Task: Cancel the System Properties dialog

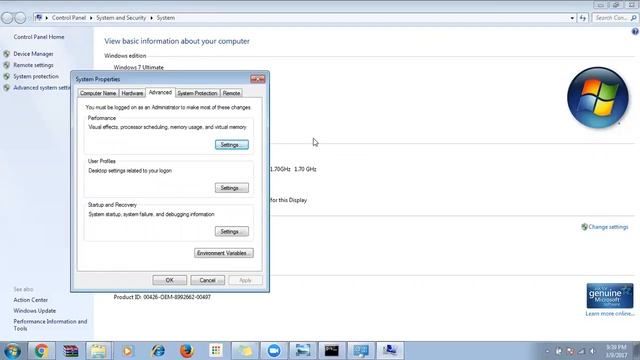Action: (x=207, y=280)
